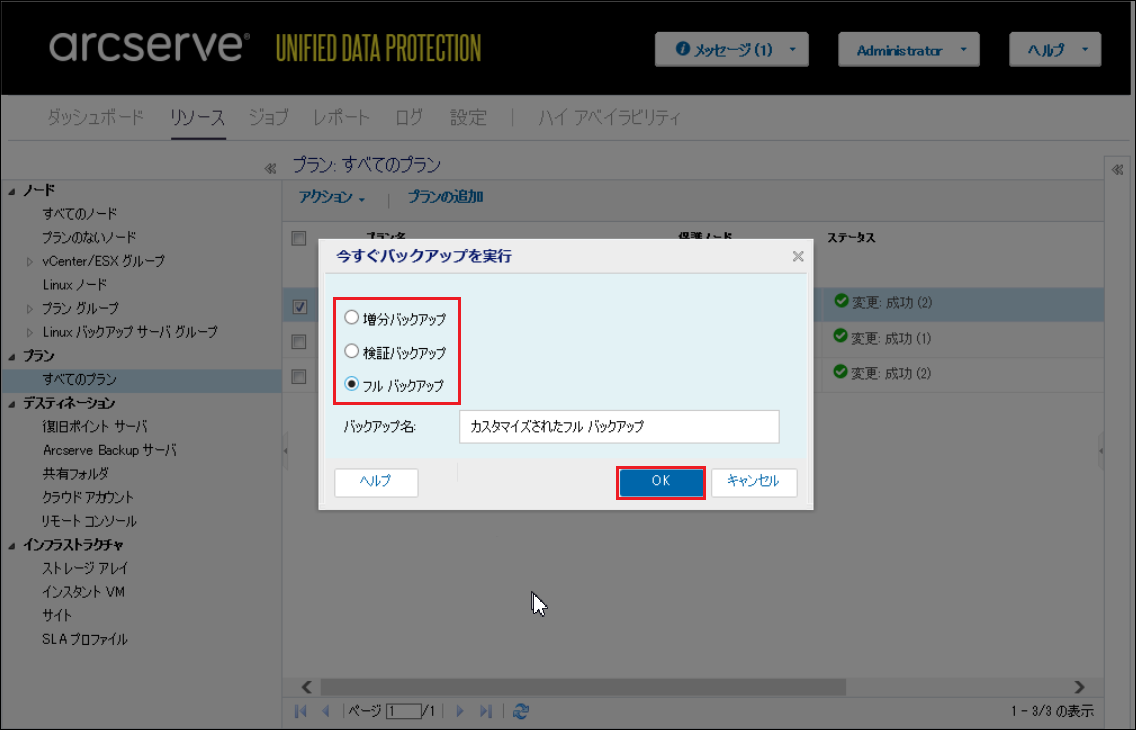
Task: Select 増分バックアップ radio button
Action: [351, 318]
